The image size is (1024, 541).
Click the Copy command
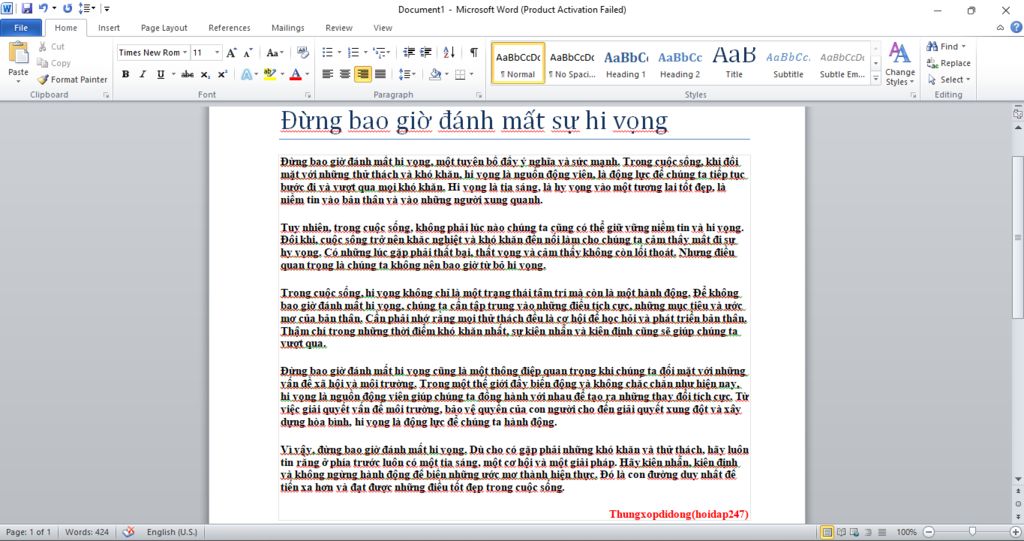pos(54,63)
